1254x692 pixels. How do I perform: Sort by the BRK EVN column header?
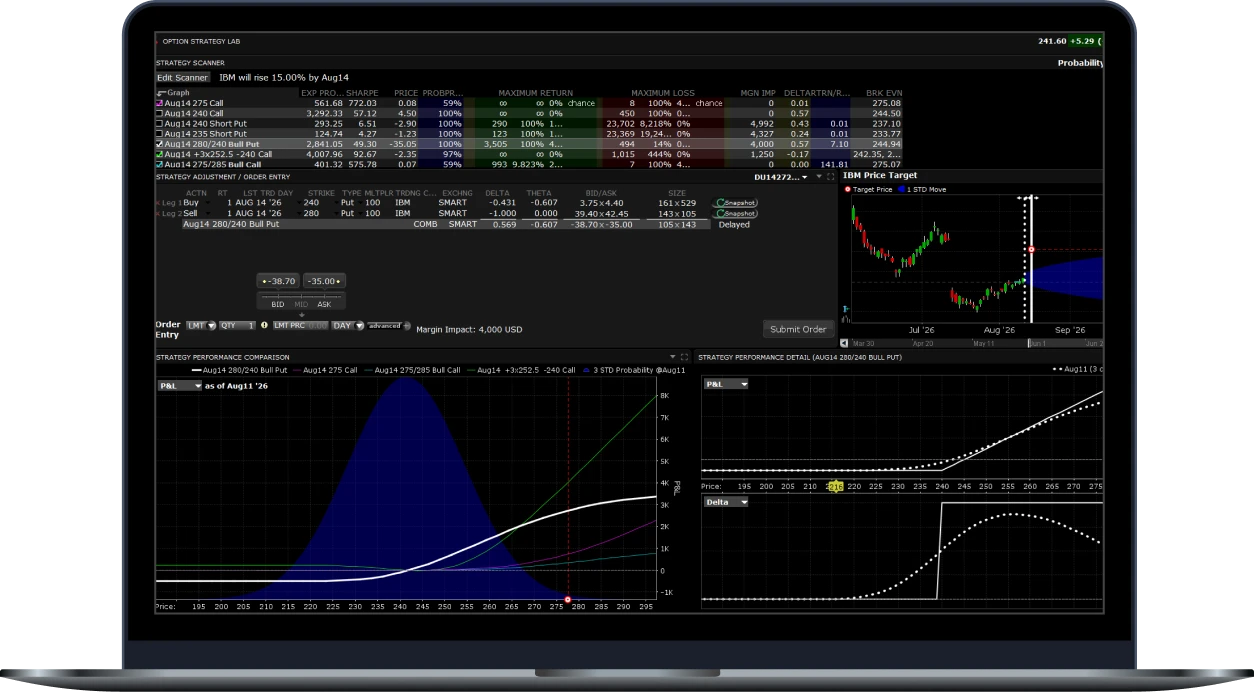(884, 93)
